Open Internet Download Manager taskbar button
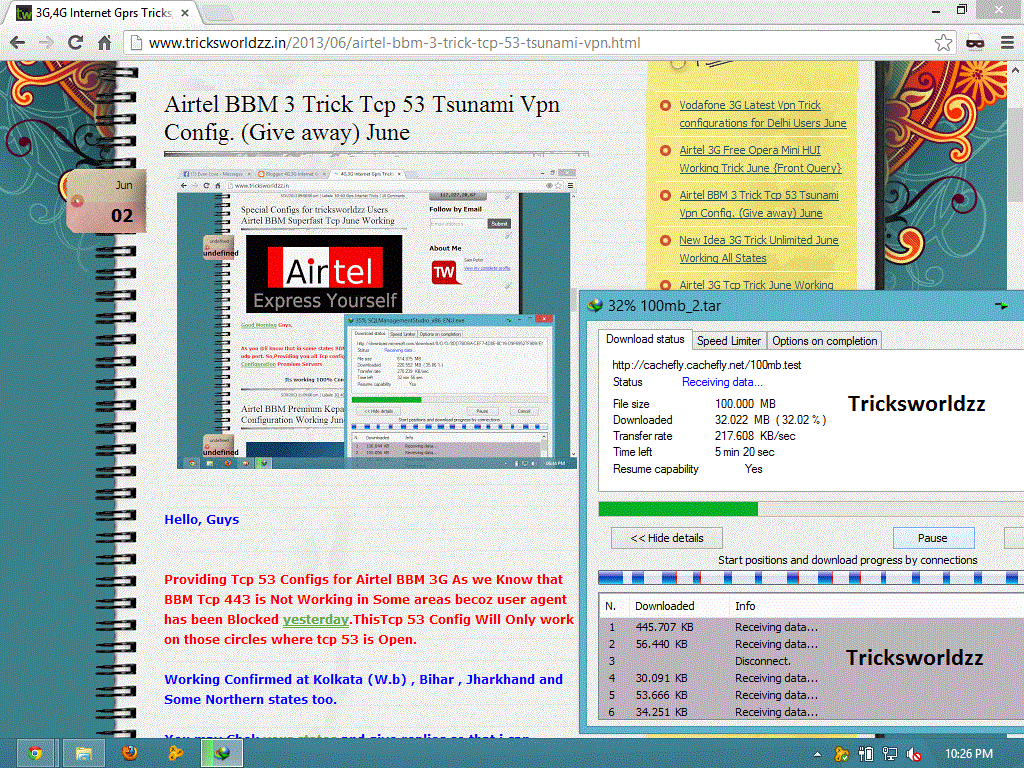1024x768 pixels. 222,754
